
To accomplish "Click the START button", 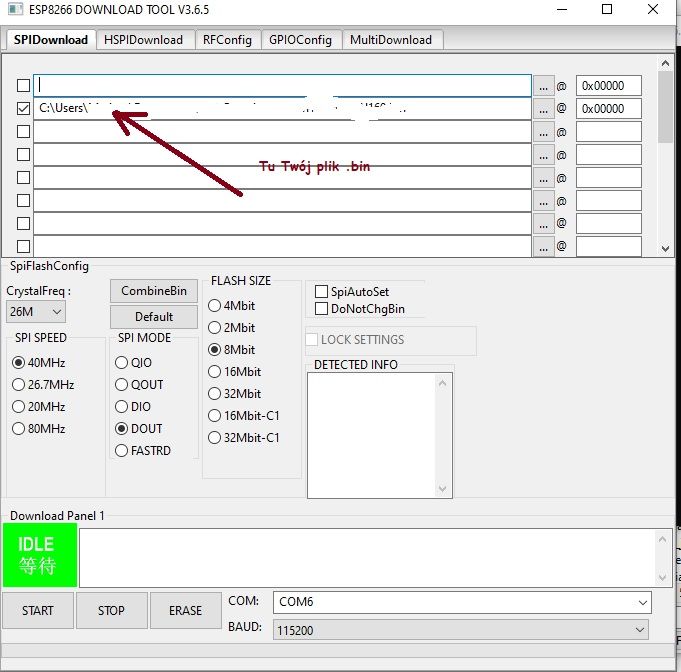I will point(38,610).
